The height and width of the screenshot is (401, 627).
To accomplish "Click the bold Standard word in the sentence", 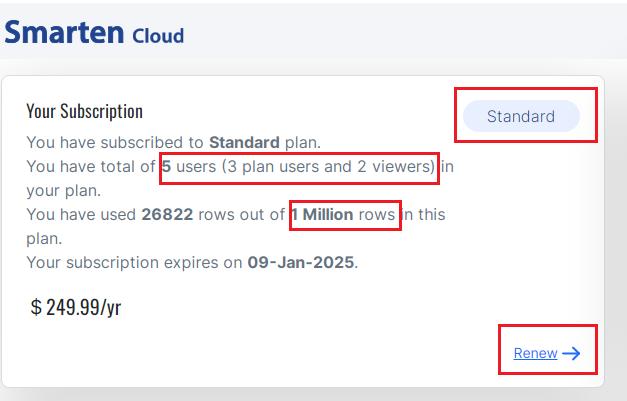I will coord(244,142).
